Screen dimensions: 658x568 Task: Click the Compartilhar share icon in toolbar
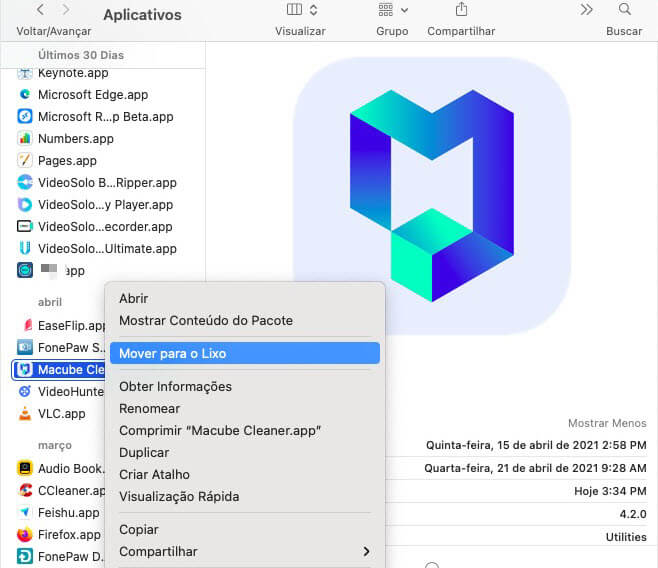[x=461, y=9]
